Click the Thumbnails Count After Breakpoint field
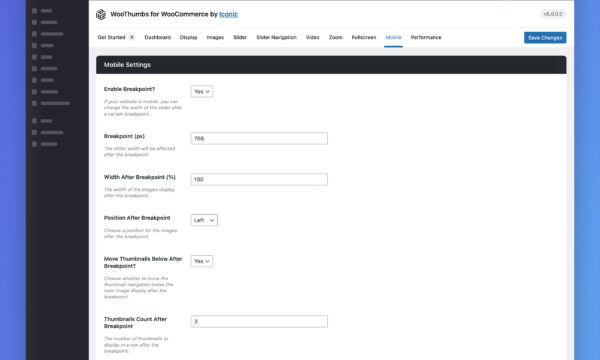This screenshot has width=600, height=360. pyautogui.click(x=259, y=321)
